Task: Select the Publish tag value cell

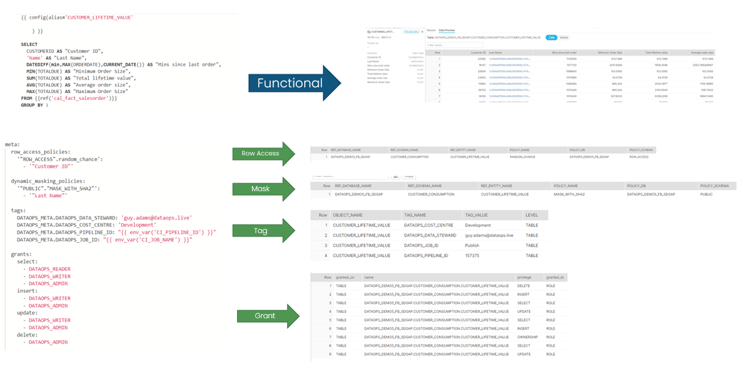Action: coord(472,245)
